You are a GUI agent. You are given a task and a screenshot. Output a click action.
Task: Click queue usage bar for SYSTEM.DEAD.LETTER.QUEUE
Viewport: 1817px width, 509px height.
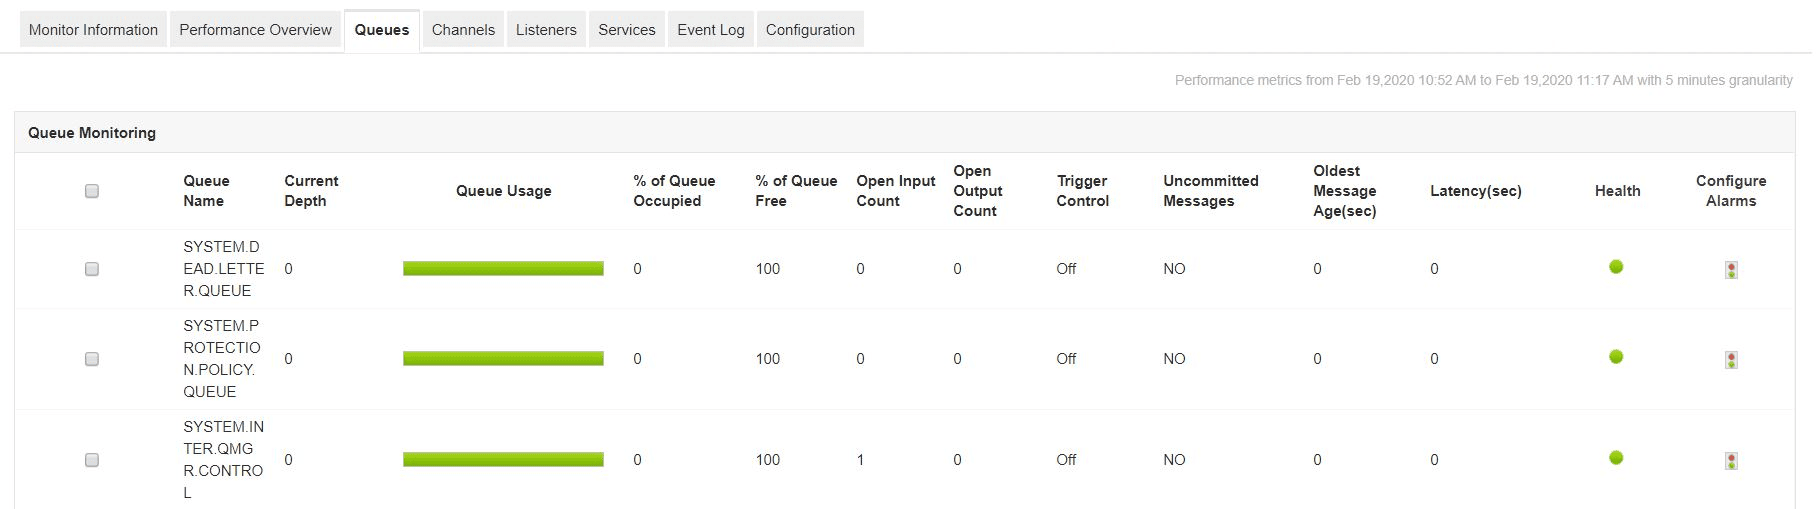[x=503, y=269]
